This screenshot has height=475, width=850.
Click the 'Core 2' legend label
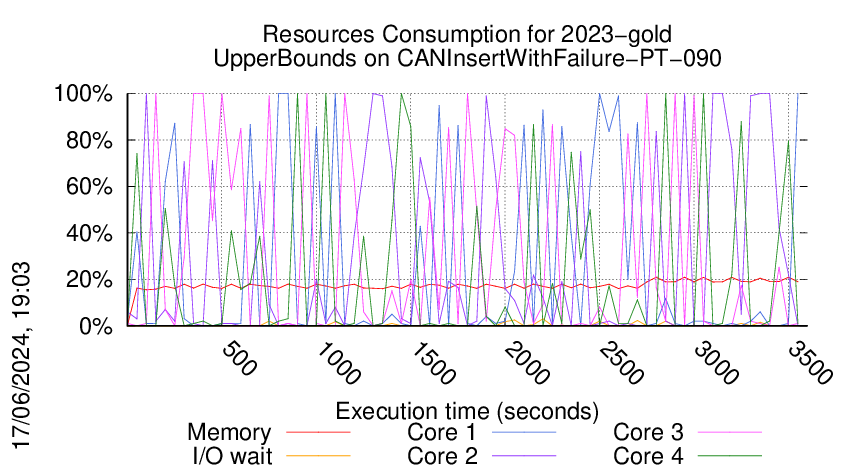click(x=442, y=456)
